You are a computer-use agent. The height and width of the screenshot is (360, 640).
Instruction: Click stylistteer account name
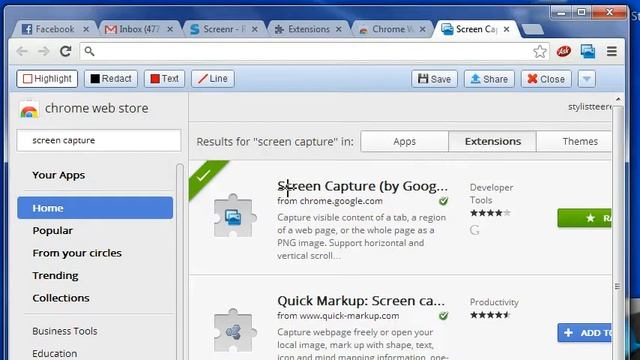tap(590, 107)
